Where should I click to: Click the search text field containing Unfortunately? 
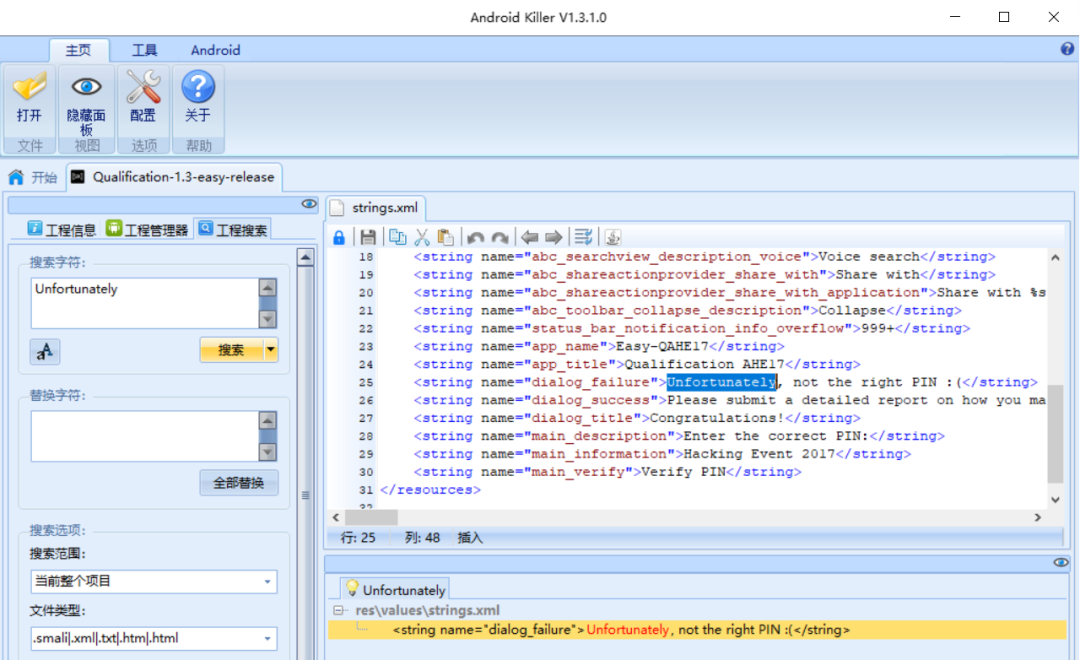pyautogui.click(x=145, y=303)
